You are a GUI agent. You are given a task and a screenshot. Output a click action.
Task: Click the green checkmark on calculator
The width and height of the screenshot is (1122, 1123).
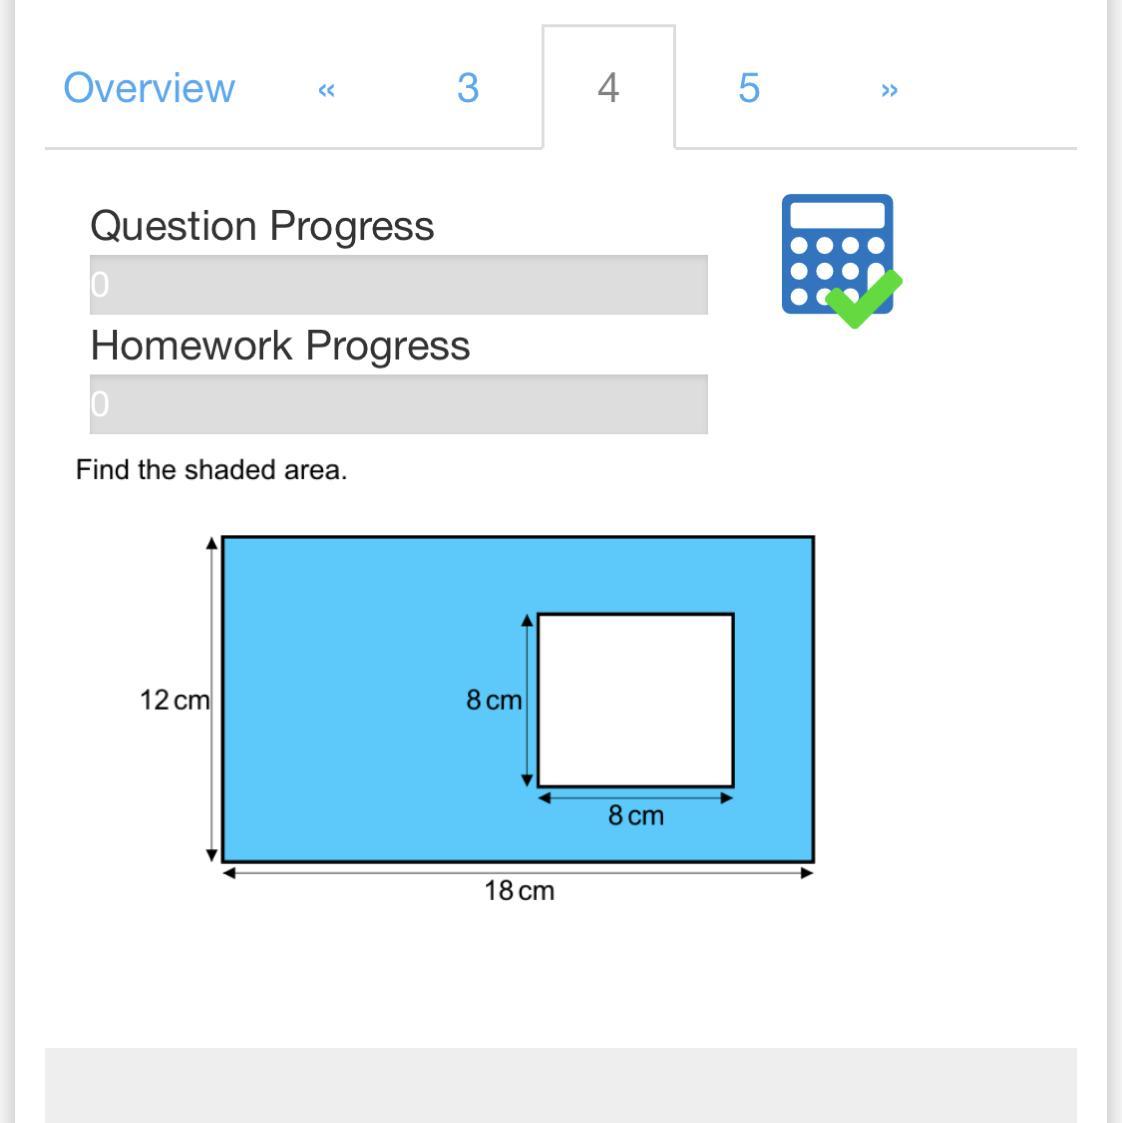coord(864,299)
